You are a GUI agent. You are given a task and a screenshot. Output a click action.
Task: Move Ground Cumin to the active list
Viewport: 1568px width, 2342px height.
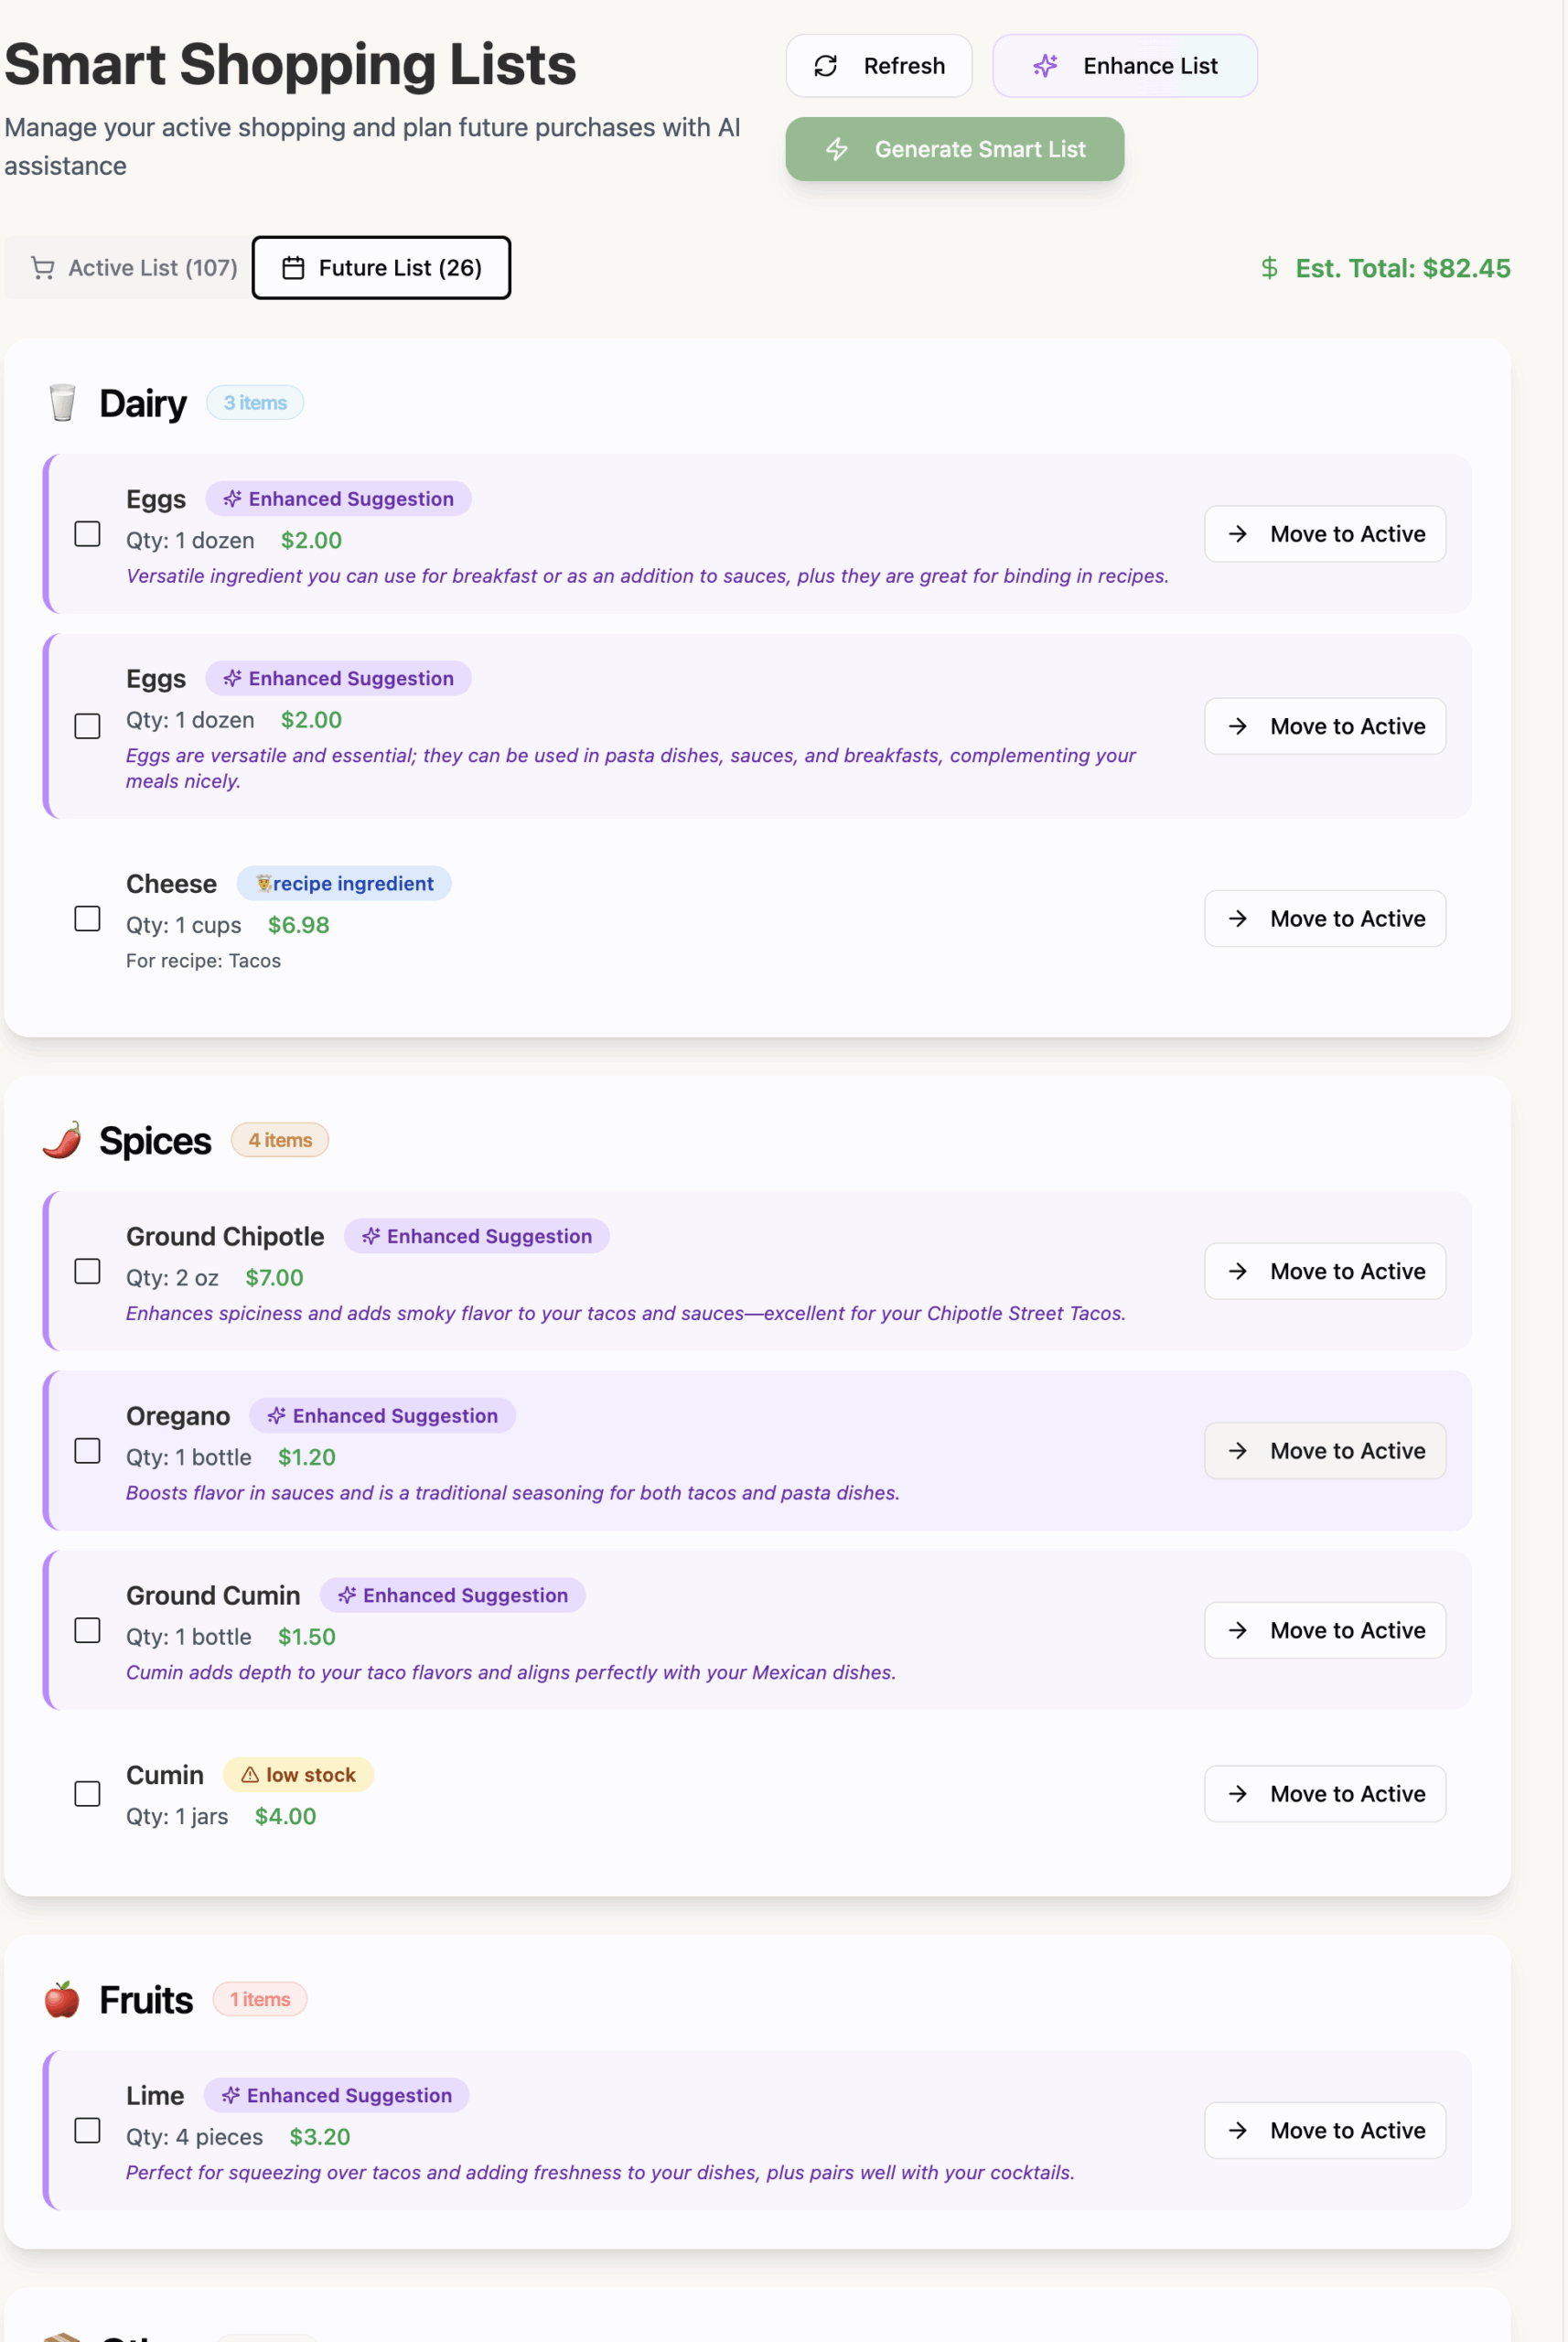click(1324, 1630)
